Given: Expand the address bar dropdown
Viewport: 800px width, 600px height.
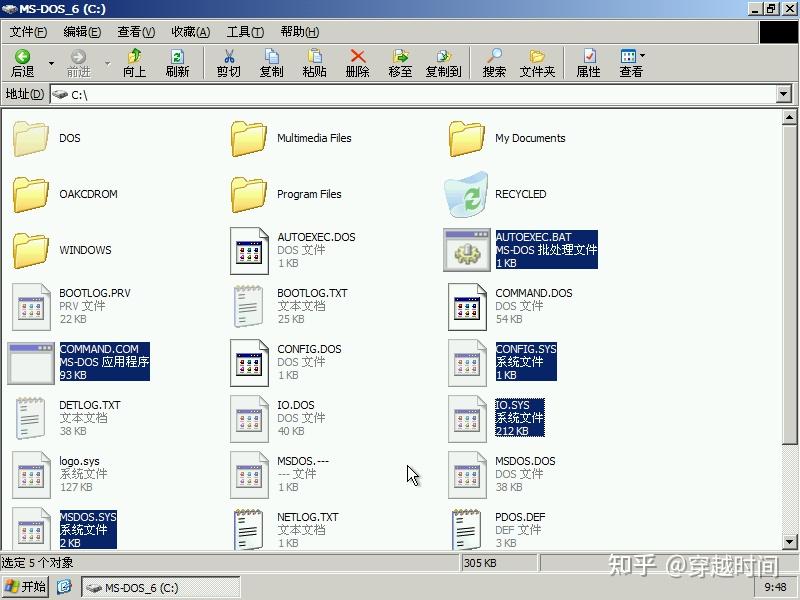Looking at the screenshot, I should tap(784, 94).
